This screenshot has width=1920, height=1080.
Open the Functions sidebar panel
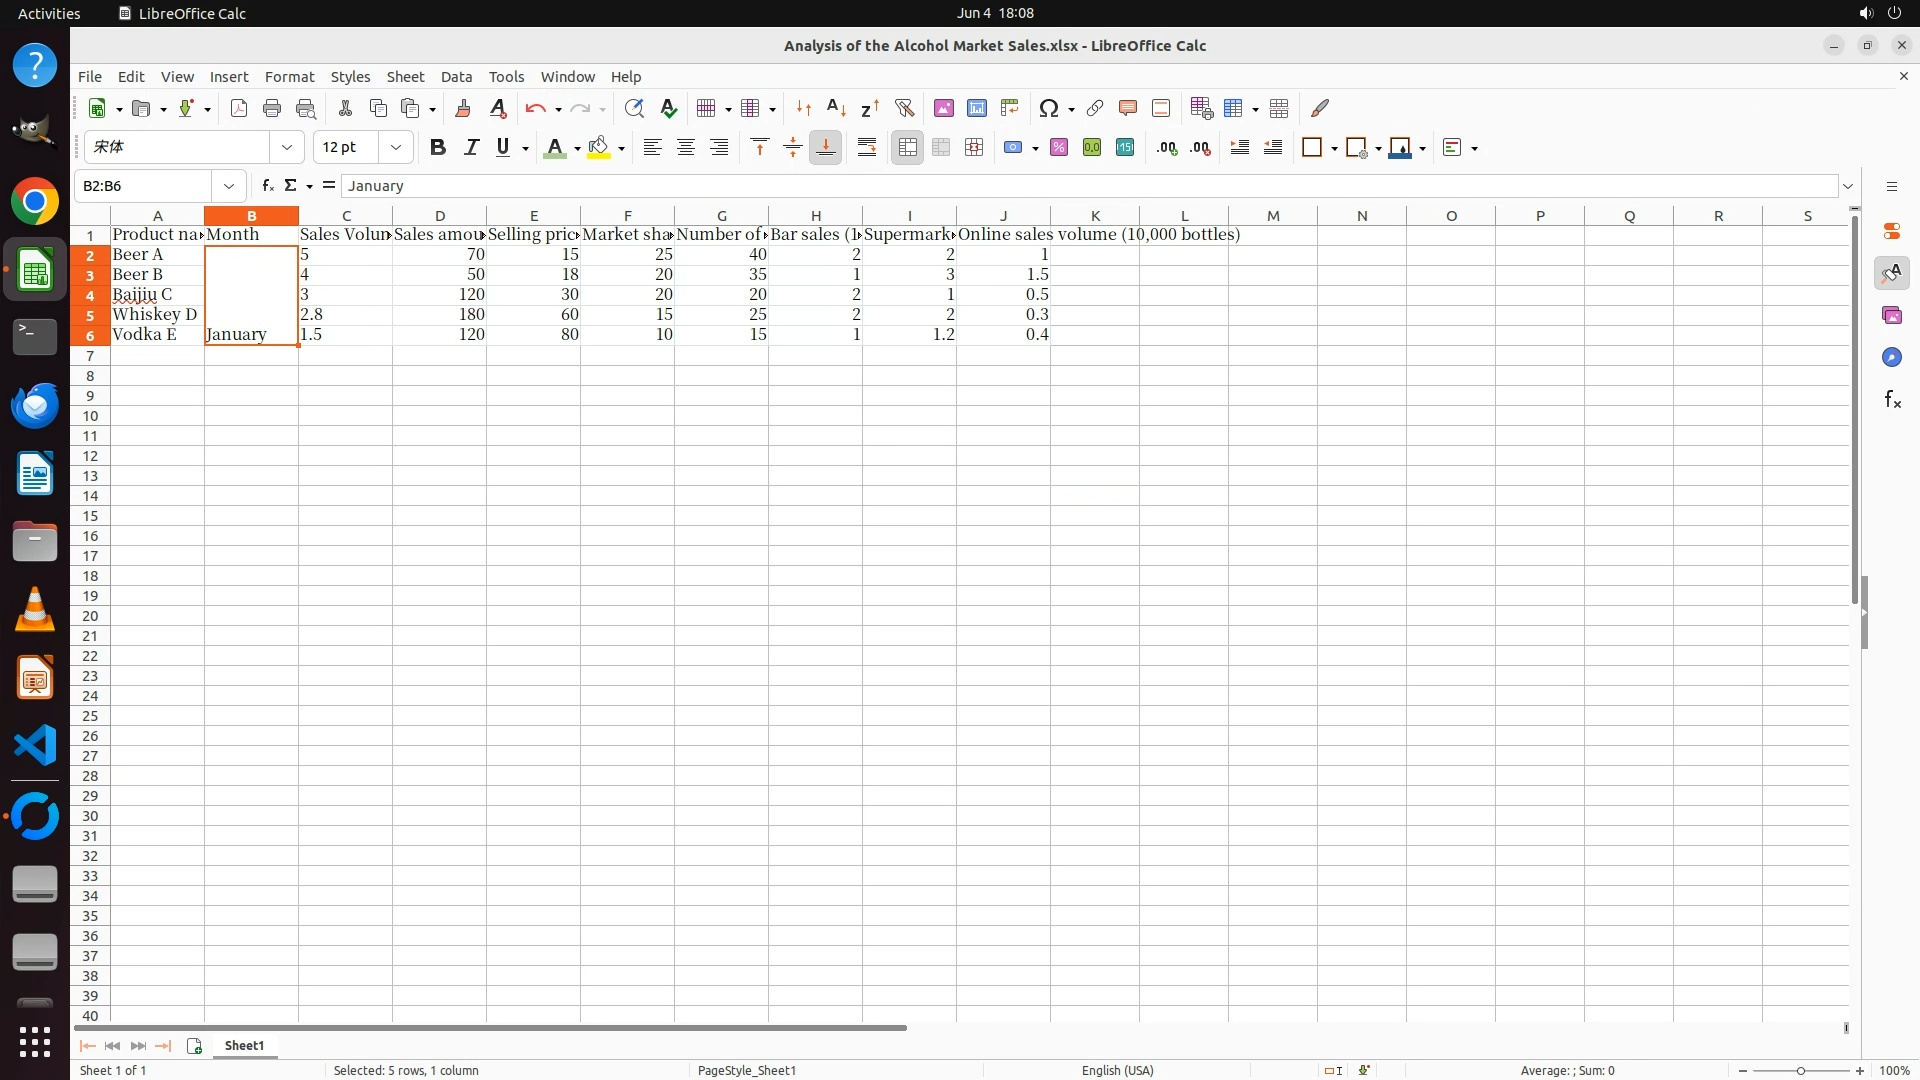pyautogui.click(x=1892, y=400)
